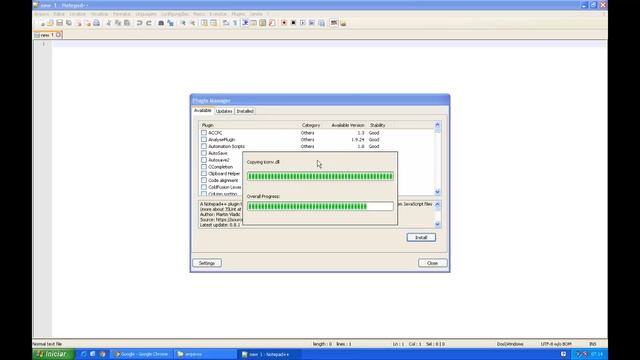Click the Close All toolbar icon
The image size is (640, 360).
[x=87, y=23]
